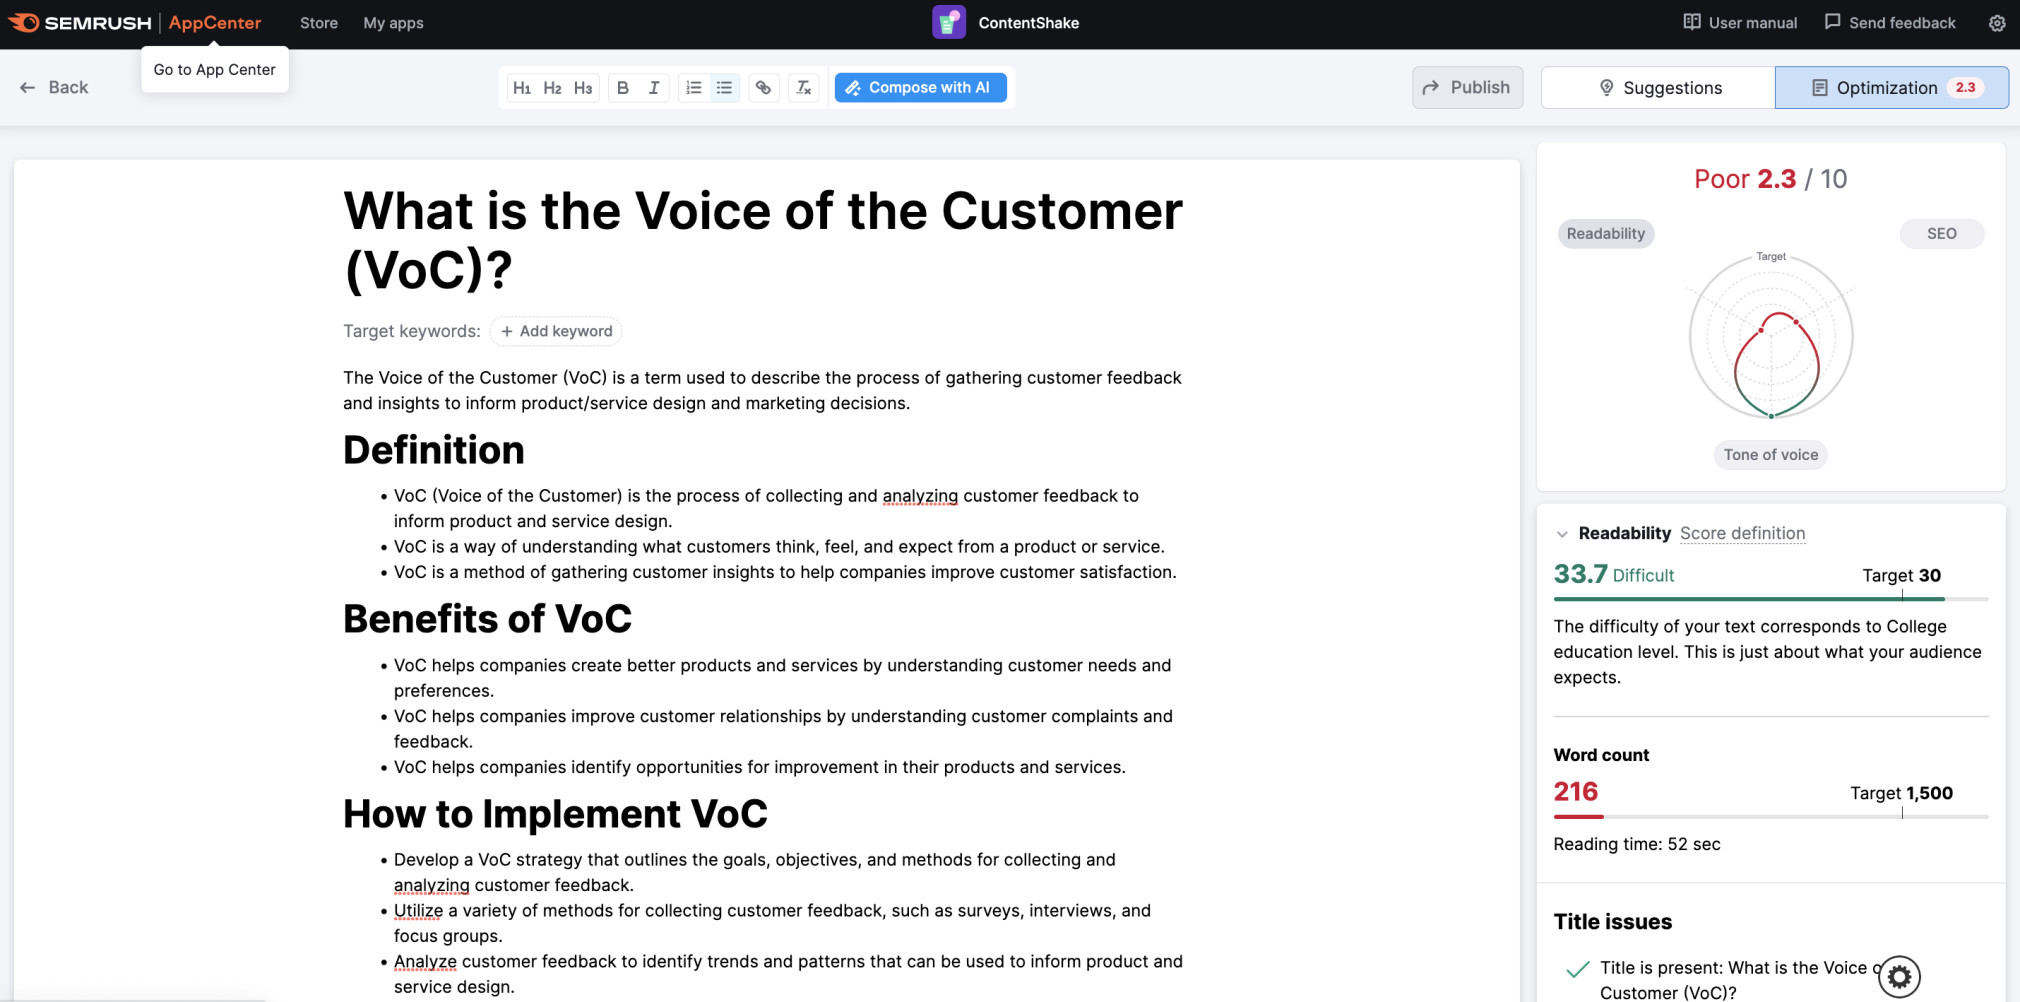Click Compose with AI button
Viewport: 2020px width, 1002px height.
pyautogui.click(x=920, y=88)
